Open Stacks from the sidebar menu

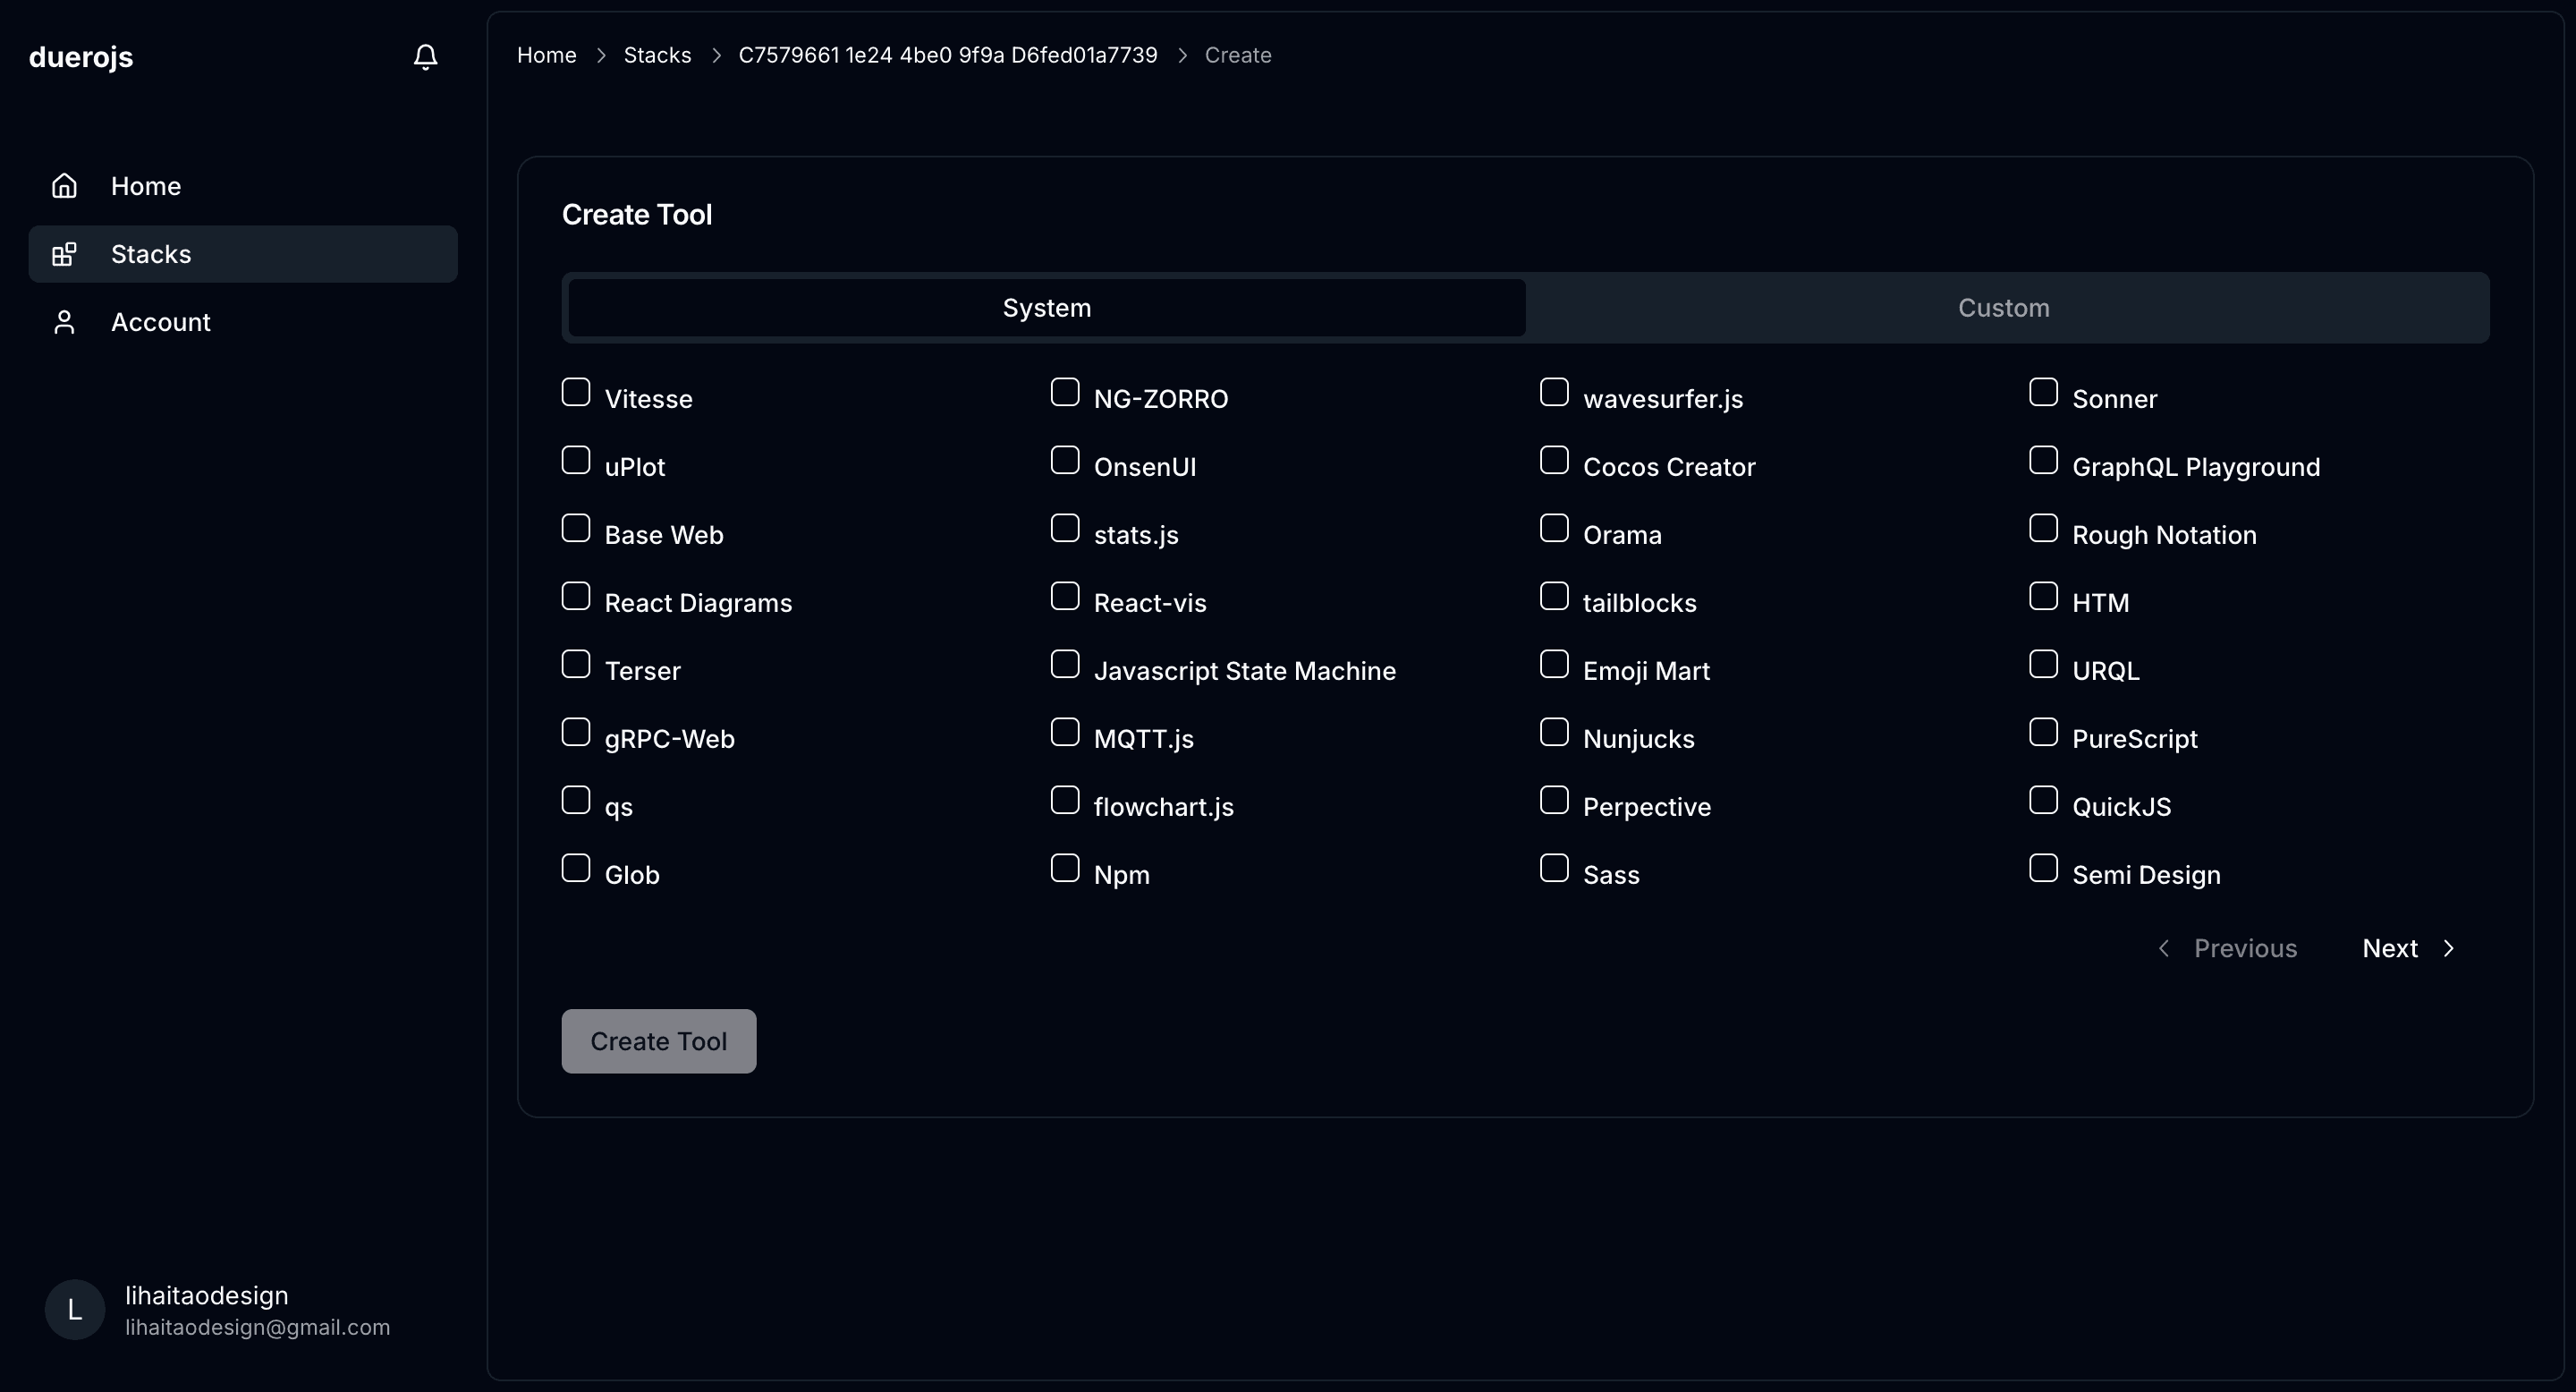pos(243,254)
